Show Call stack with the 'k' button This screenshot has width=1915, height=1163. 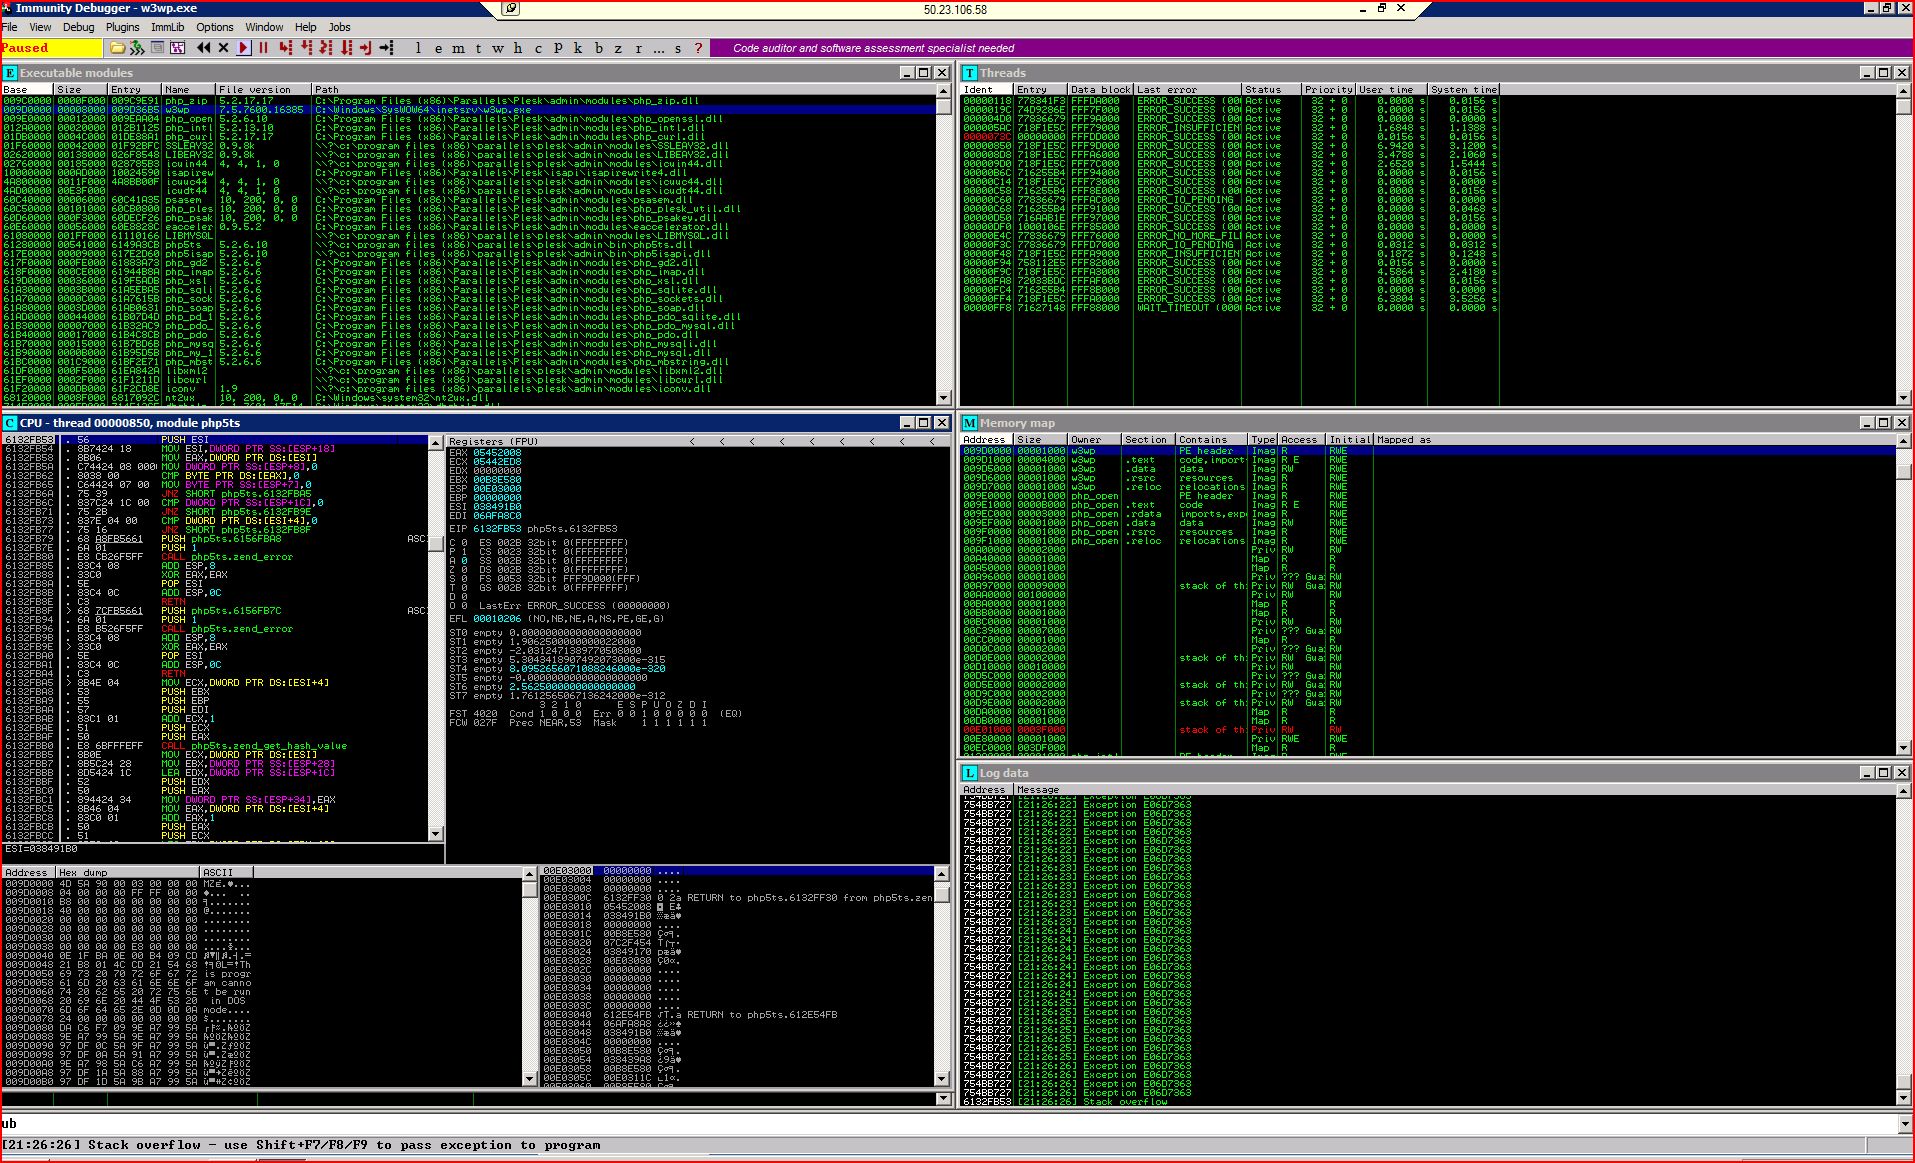coord(578,47)
